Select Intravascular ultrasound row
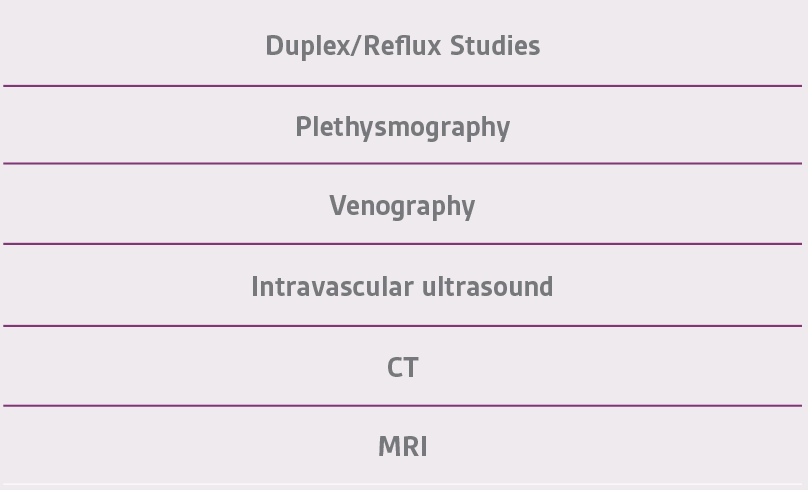Viewport: 808px width, 490px height. click(x=402, y=285)
